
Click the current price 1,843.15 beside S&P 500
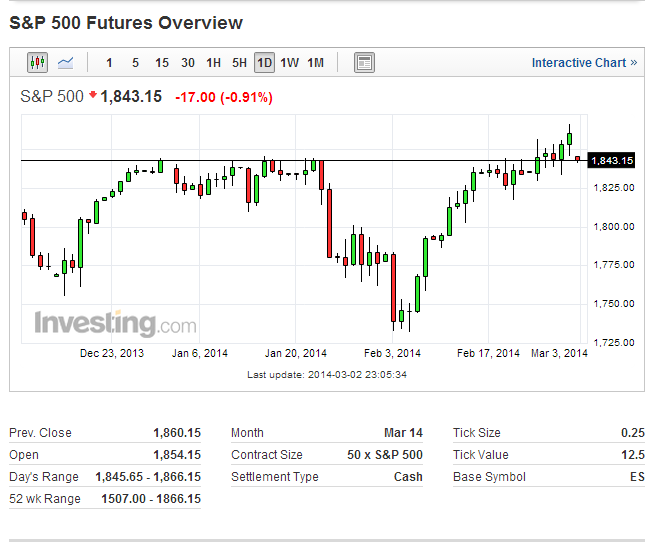(x=131, y=96)
